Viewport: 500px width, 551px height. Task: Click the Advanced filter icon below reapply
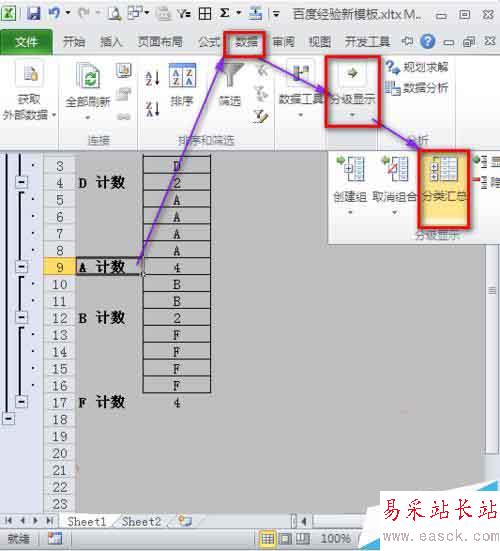262,116
